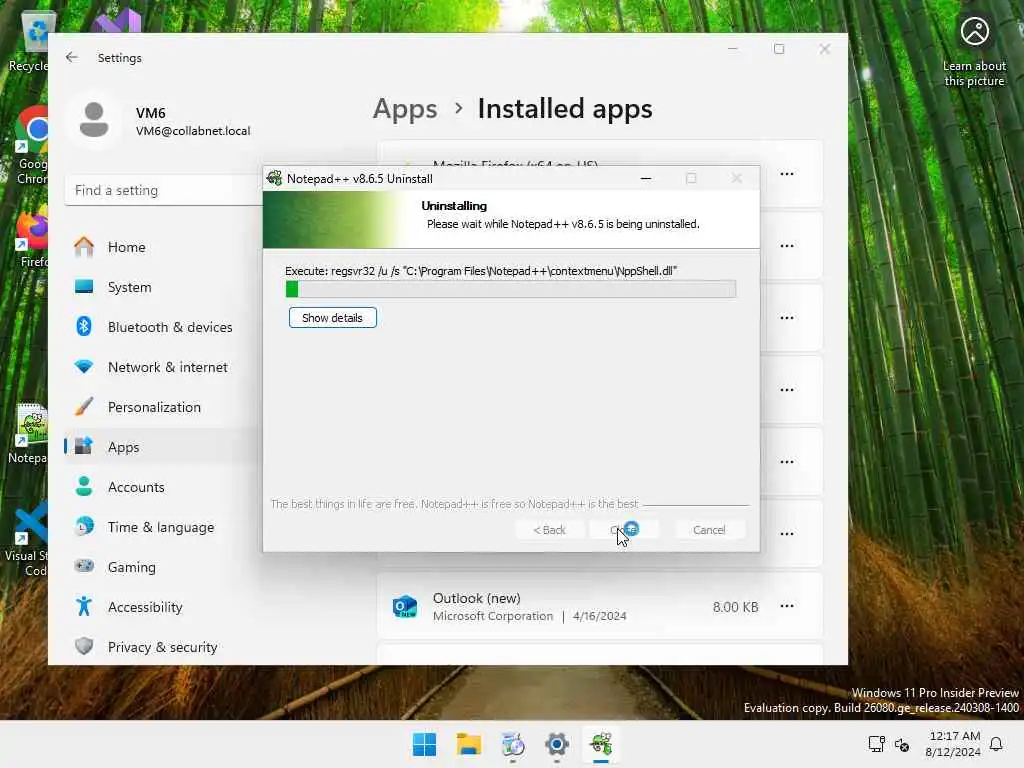Focus the Find a setting search box

point(163,190)
